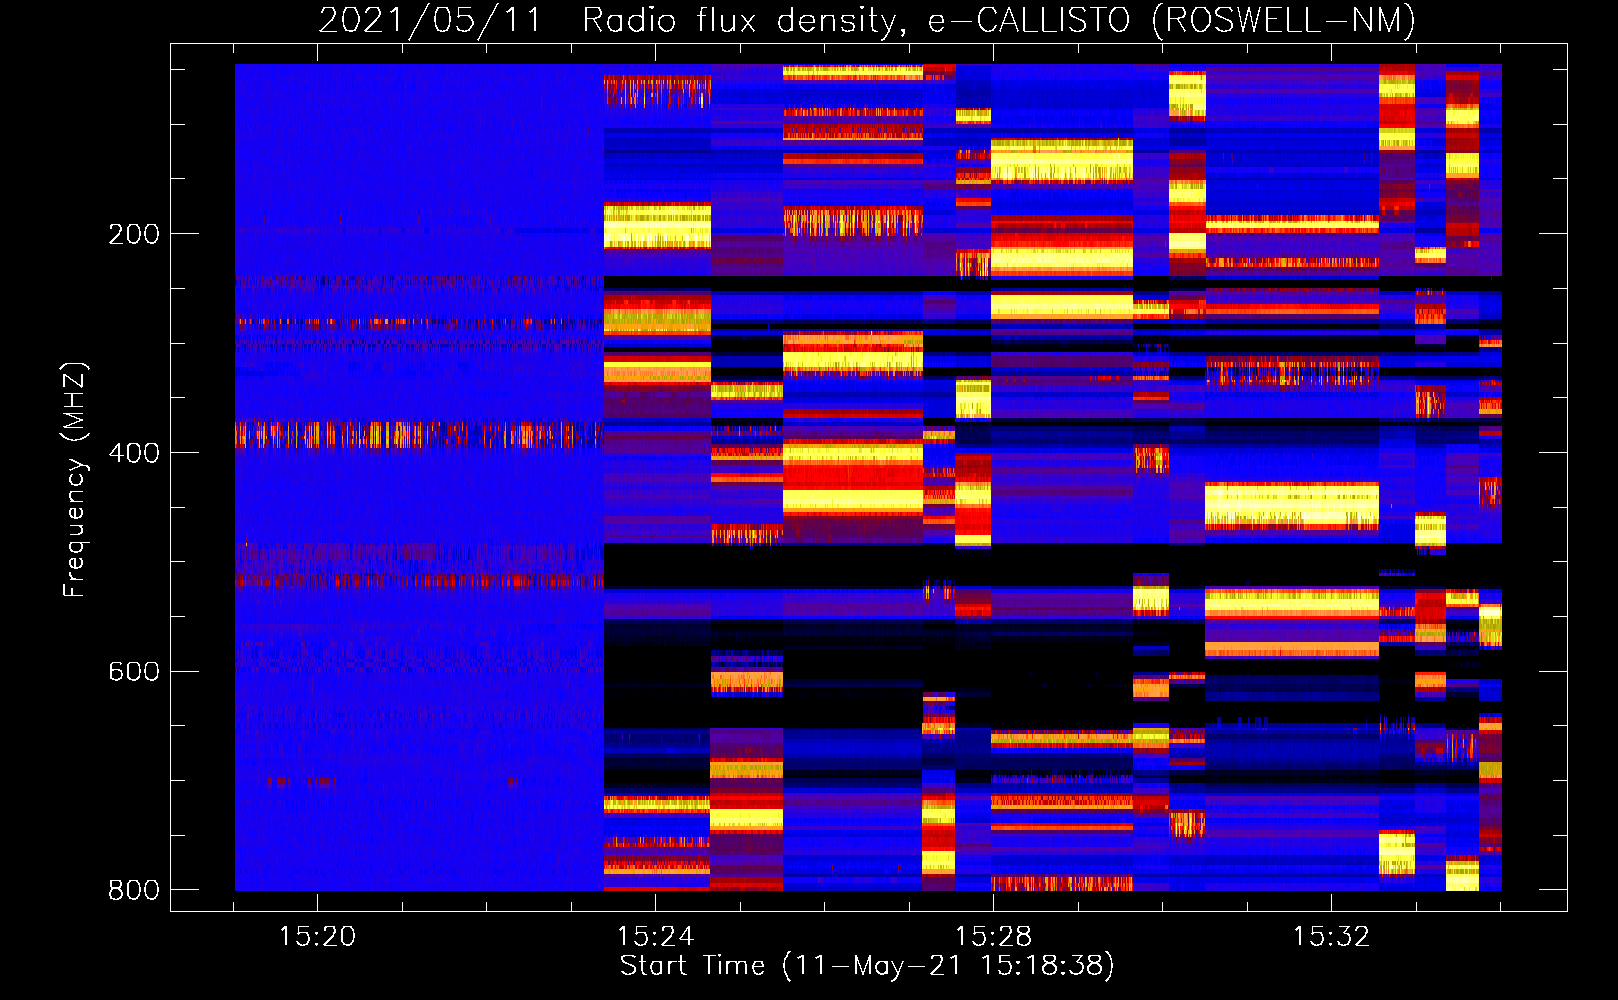This screenshot has height=1000, width=1618.
Task: Click the 800 frequency tick label
Action: coord(134,890)
